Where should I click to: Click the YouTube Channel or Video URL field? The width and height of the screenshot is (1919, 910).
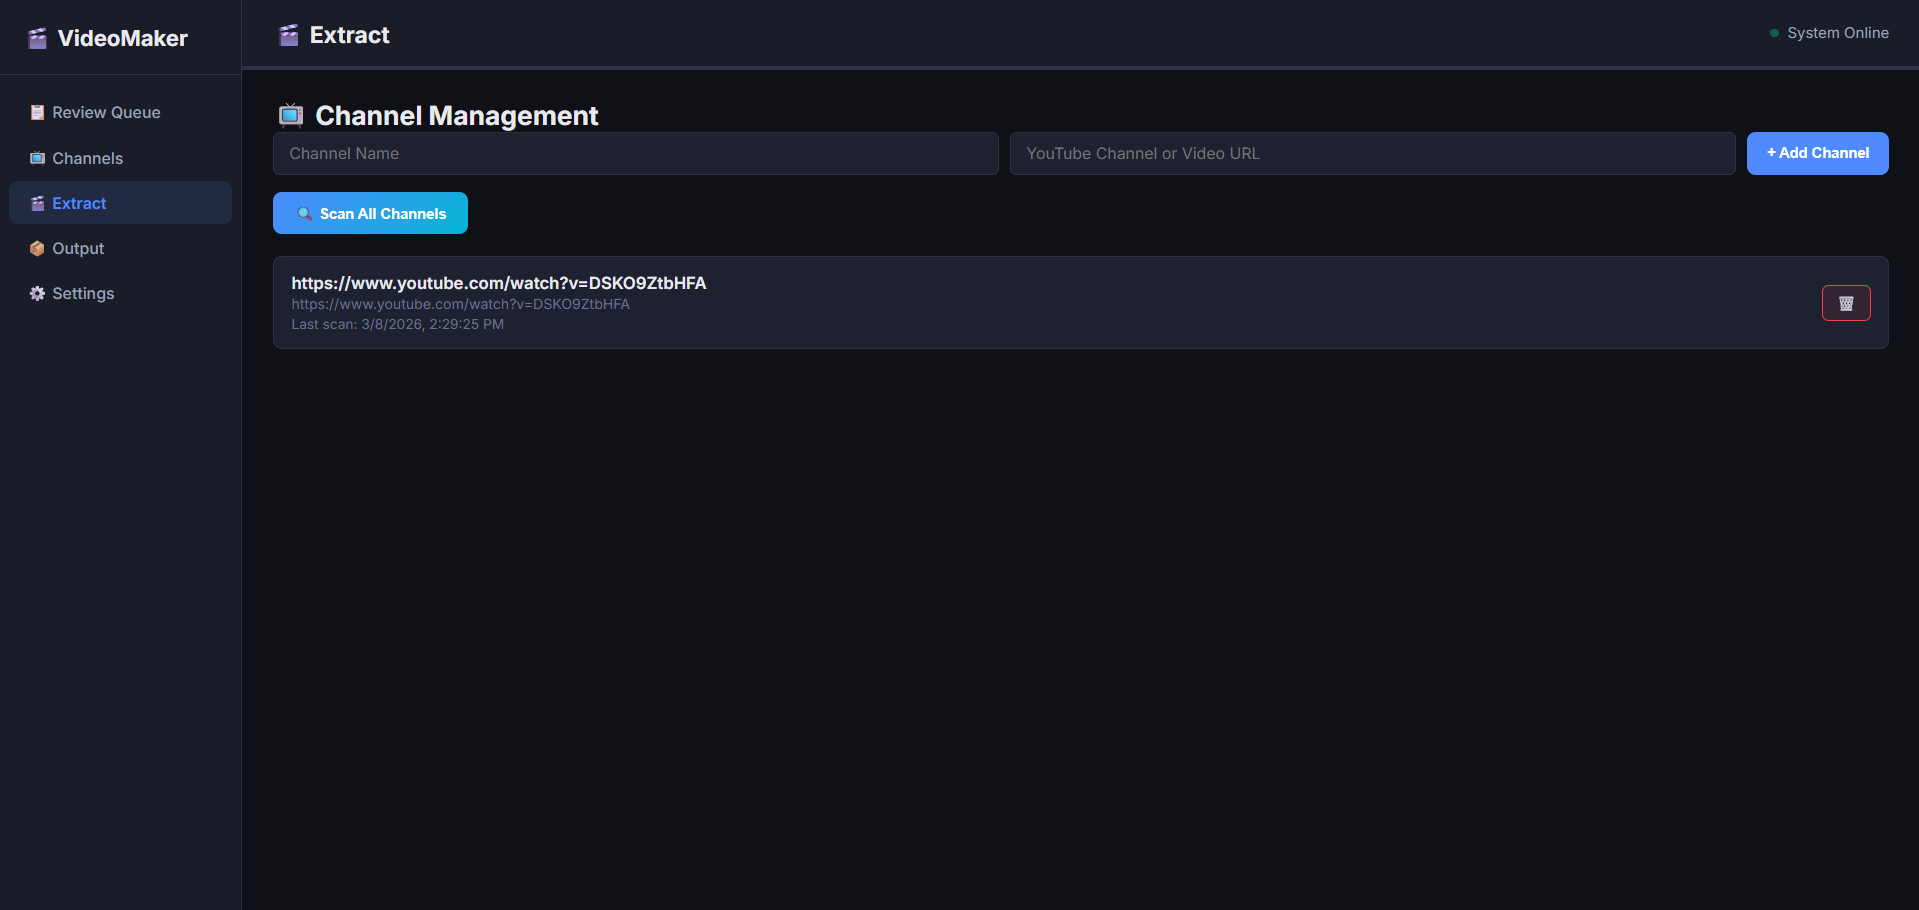point(1371,153)
